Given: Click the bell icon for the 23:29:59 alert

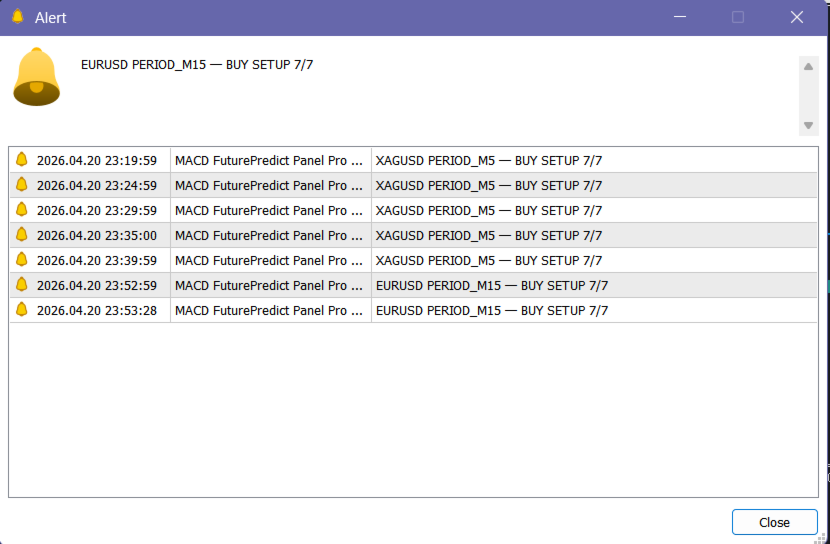Looking at the screenshot, I should pyautogui.click(x=22, y=210).
